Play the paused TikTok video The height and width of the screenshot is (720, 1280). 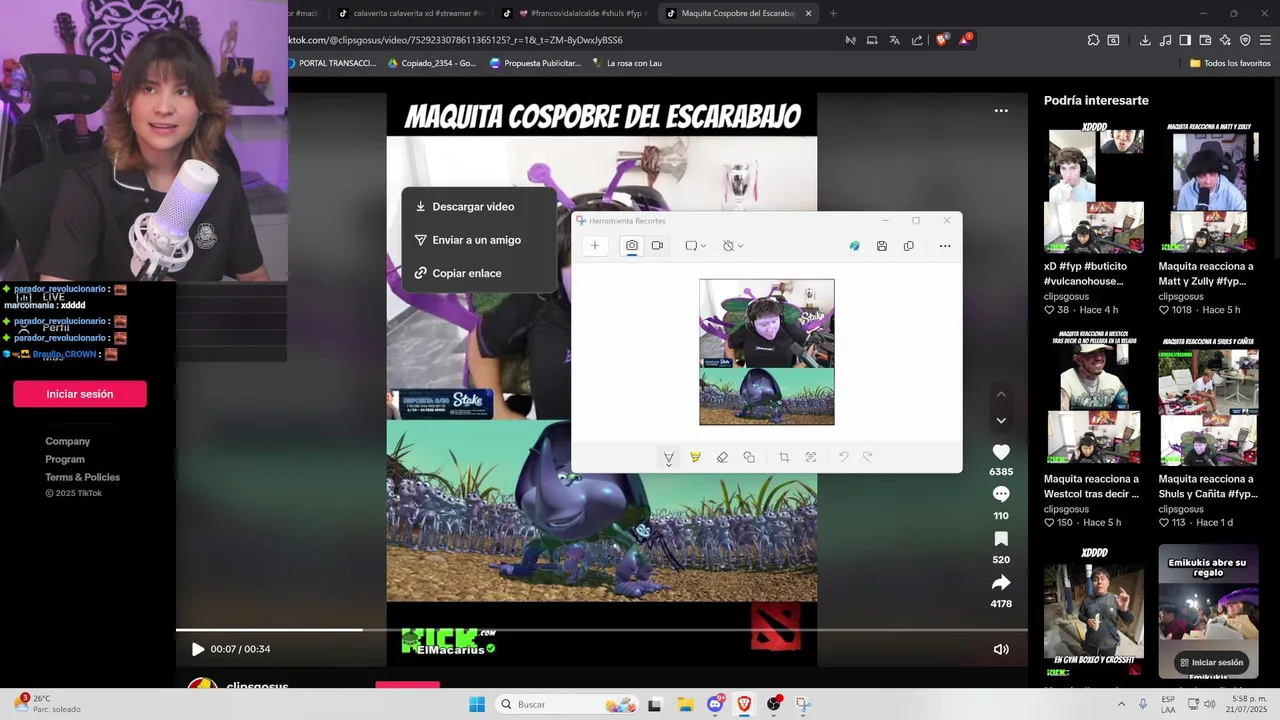point(197,649)
